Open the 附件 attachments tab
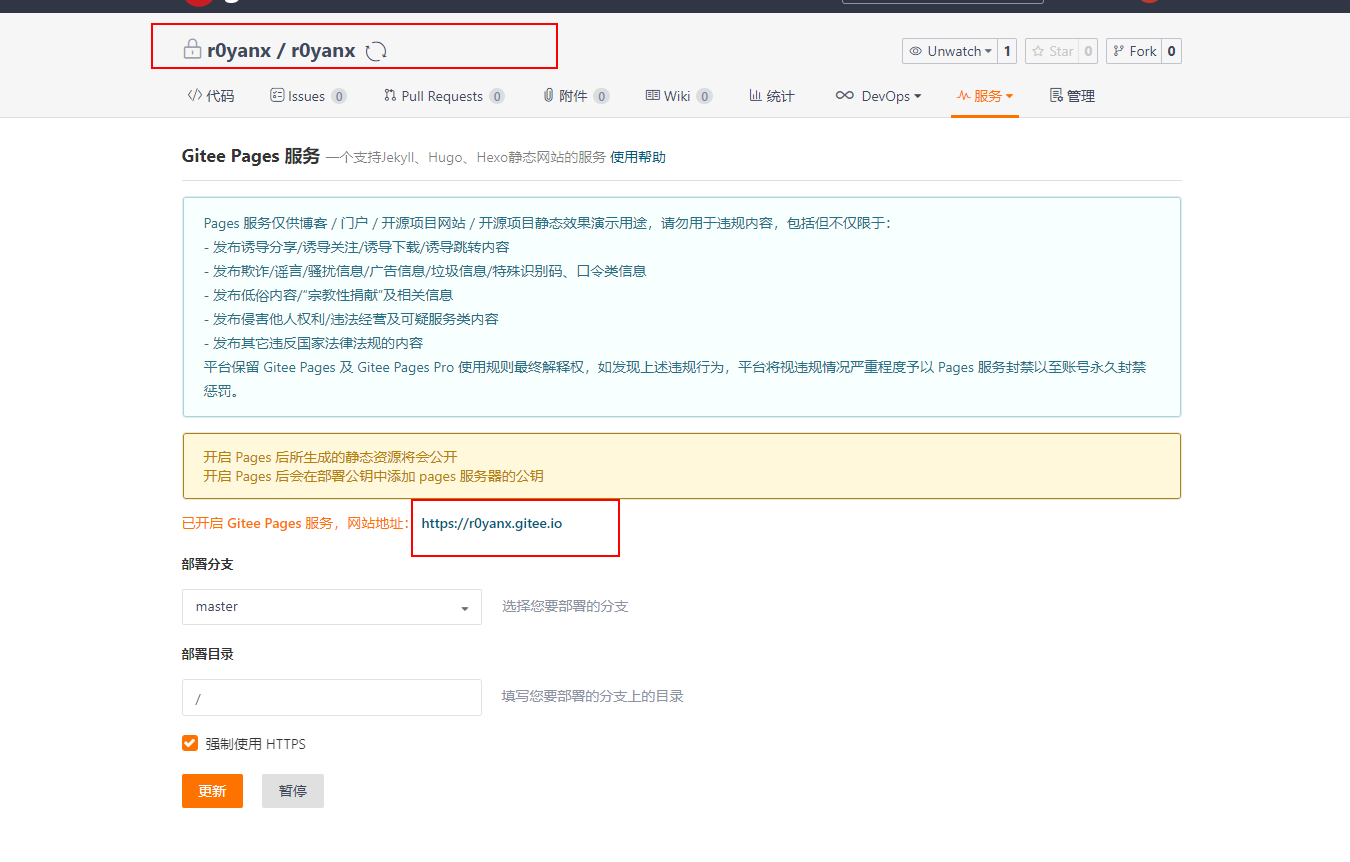 point(573,96)
